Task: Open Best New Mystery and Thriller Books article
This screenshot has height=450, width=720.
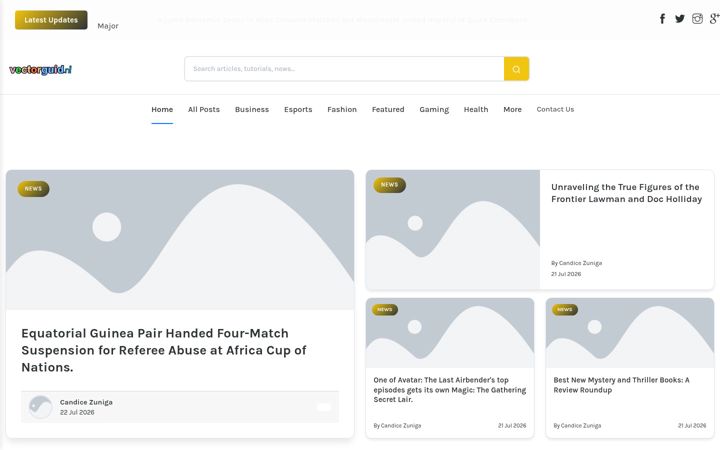Action: click(x=621, y=385)
